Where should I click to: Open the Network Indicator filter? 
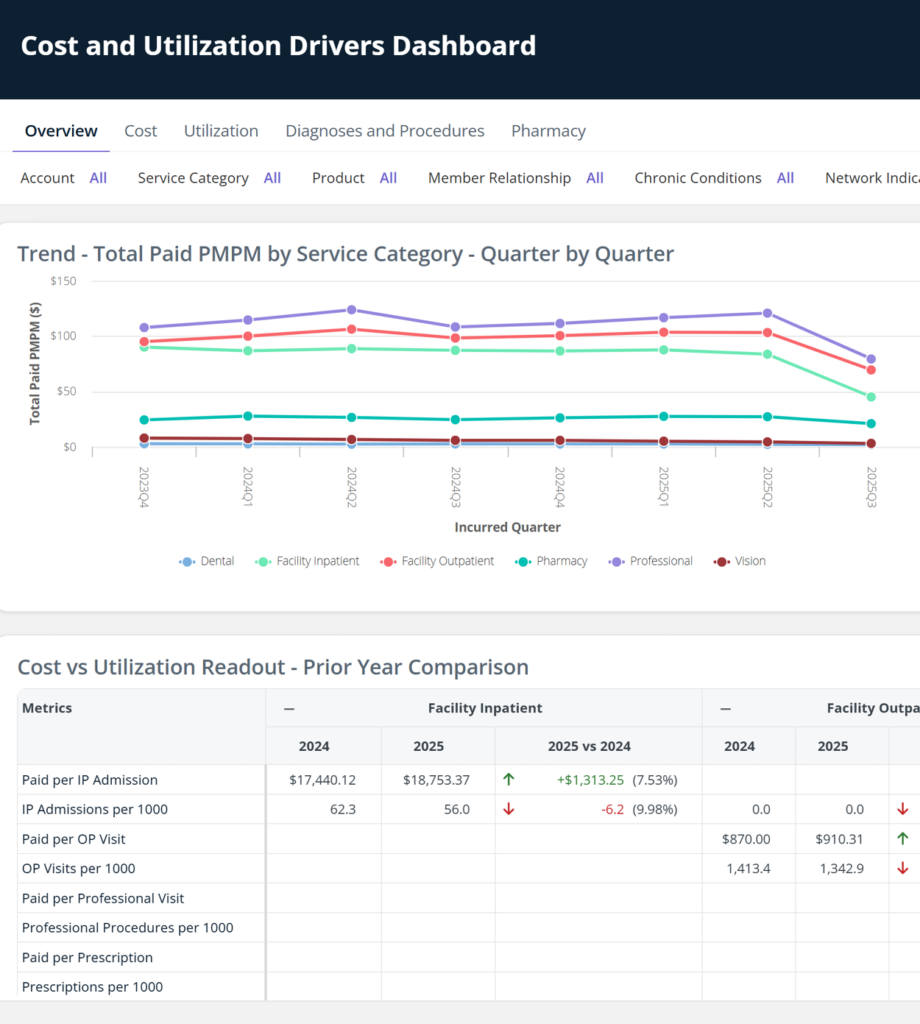872,178
